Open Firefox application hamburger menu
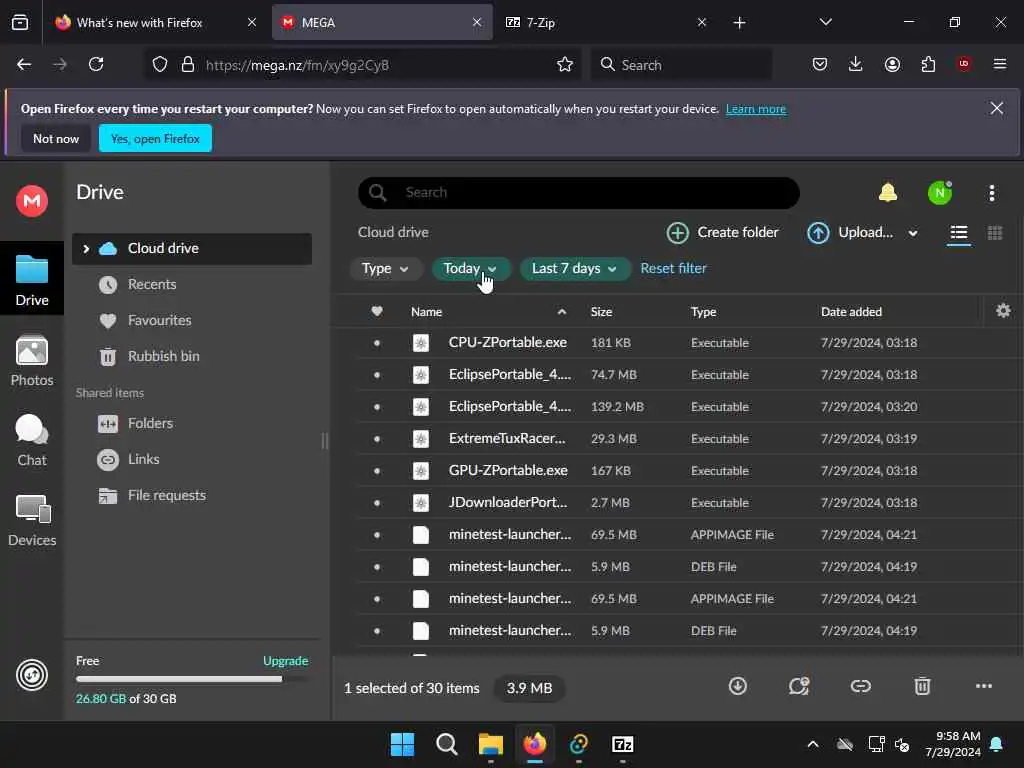 (999, 64)
